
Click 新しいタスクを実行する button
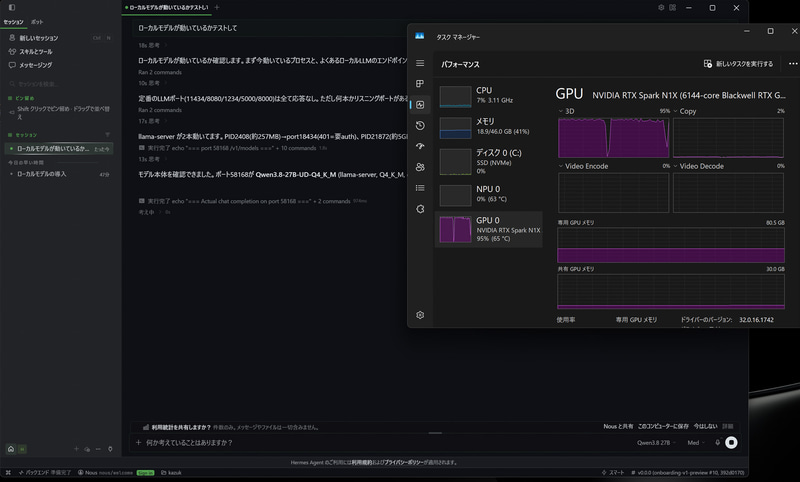[738, 64]
